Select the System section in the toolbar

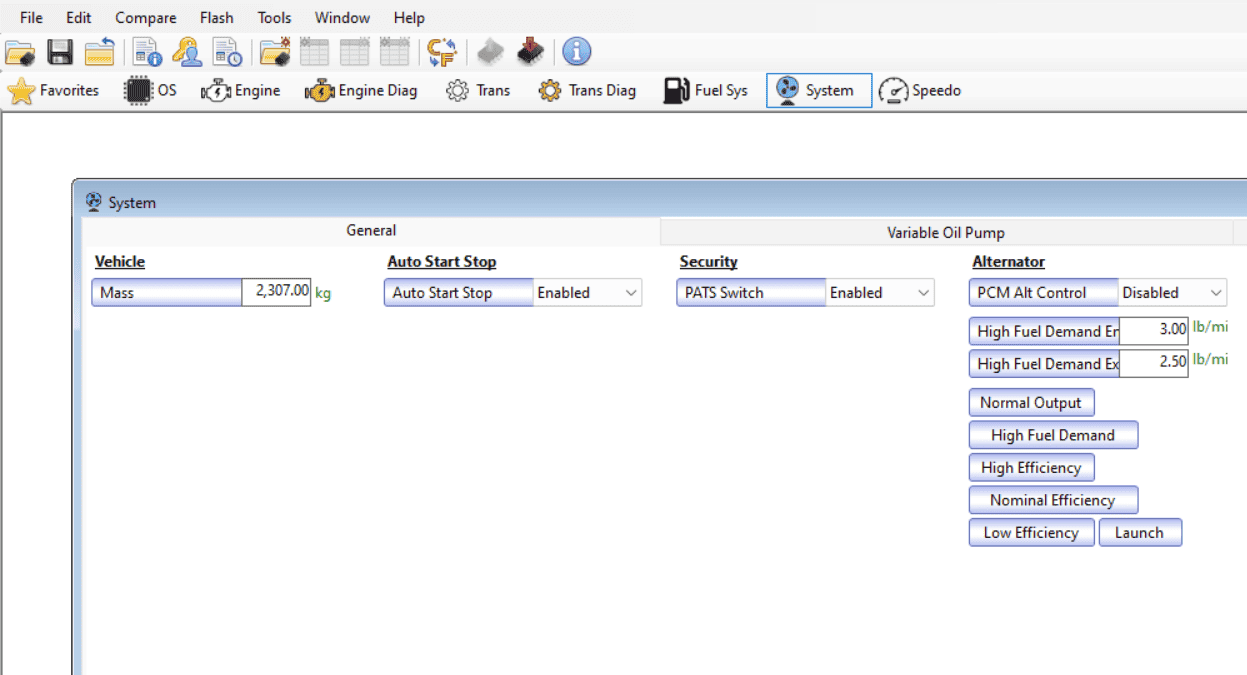coord(819,91)
